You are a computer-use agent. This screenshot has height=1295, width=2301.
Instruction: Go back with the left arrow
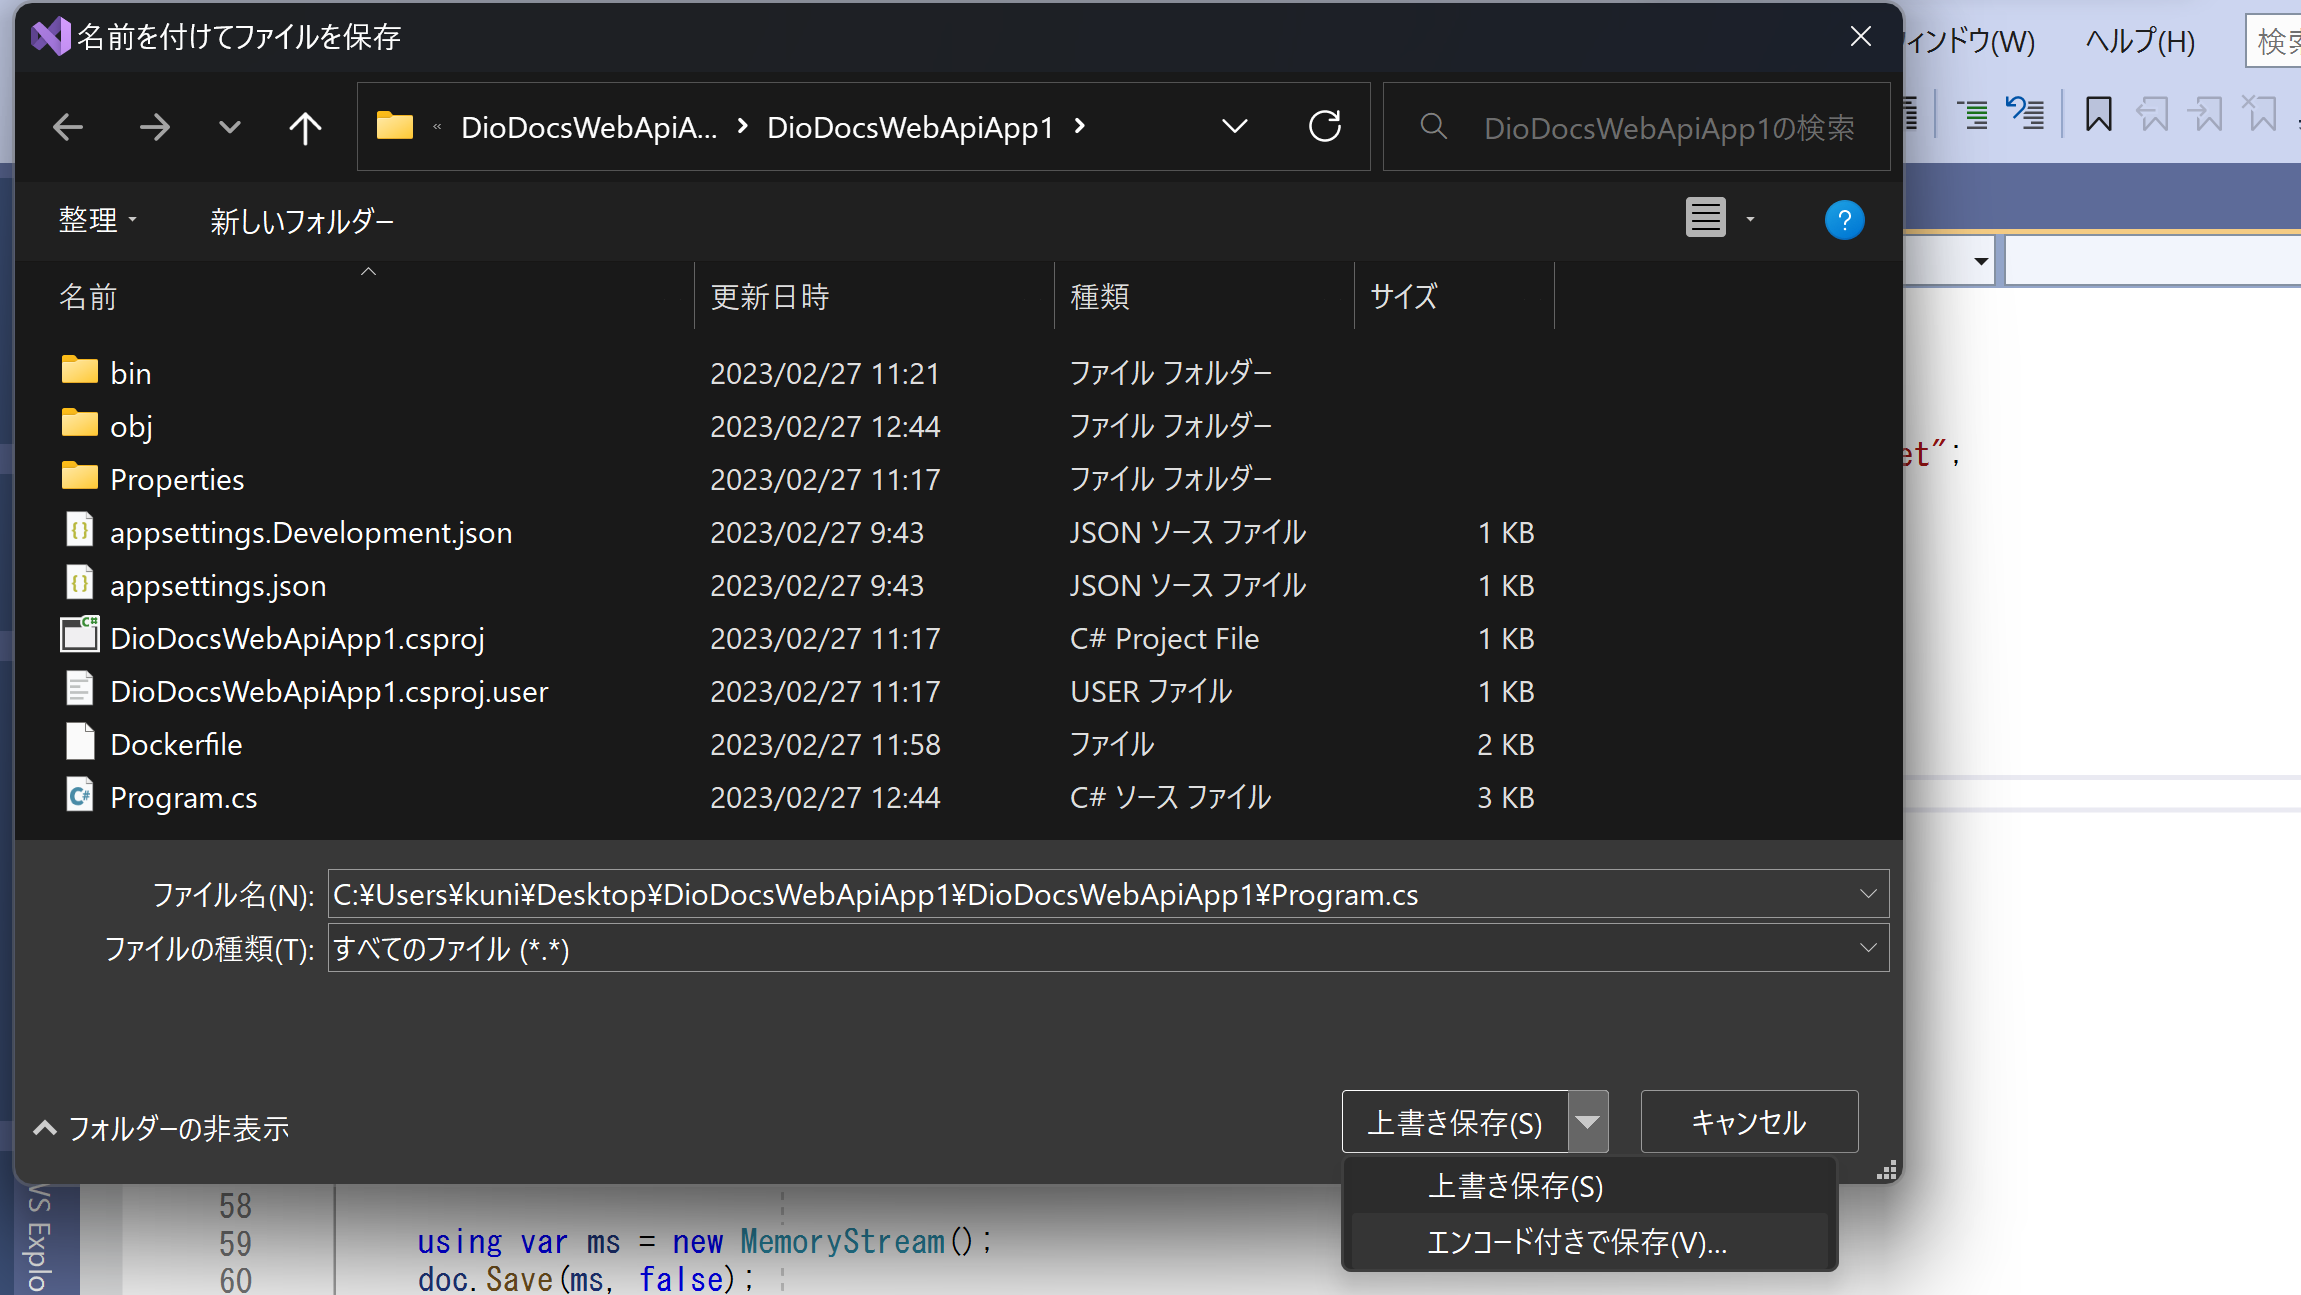coord(68,127)
